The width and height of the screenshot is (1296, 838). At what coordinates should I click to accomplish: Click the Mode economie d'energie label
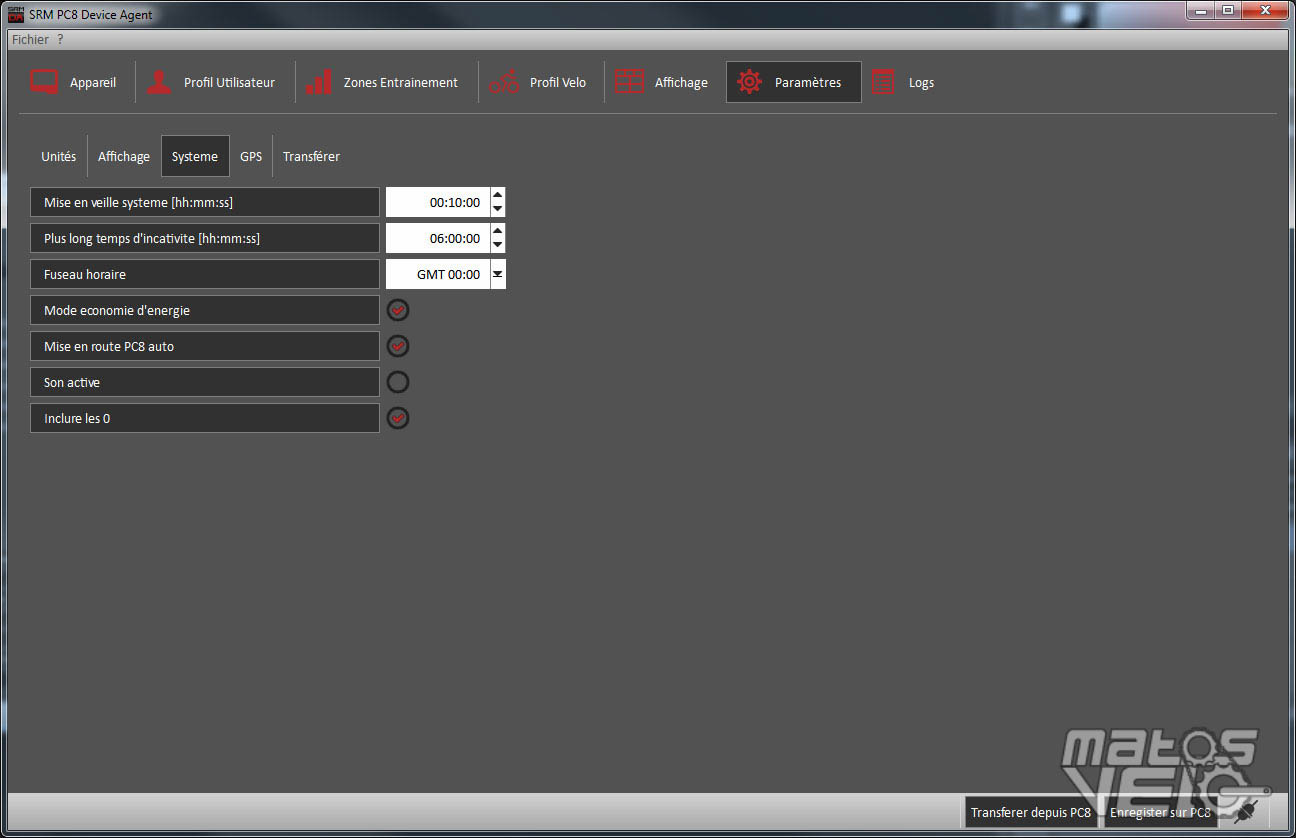tap(205, 310)
